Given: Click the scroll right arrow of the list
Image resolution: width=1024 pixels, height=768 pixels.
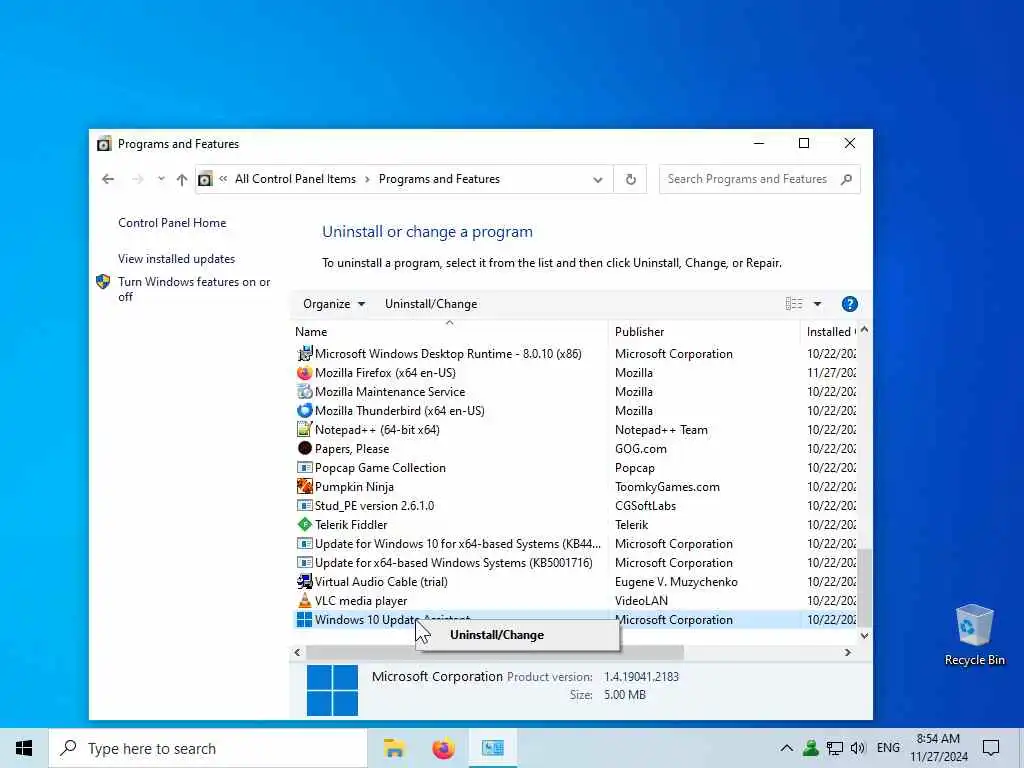Looking at the screenshot, I should coord(848,652).
